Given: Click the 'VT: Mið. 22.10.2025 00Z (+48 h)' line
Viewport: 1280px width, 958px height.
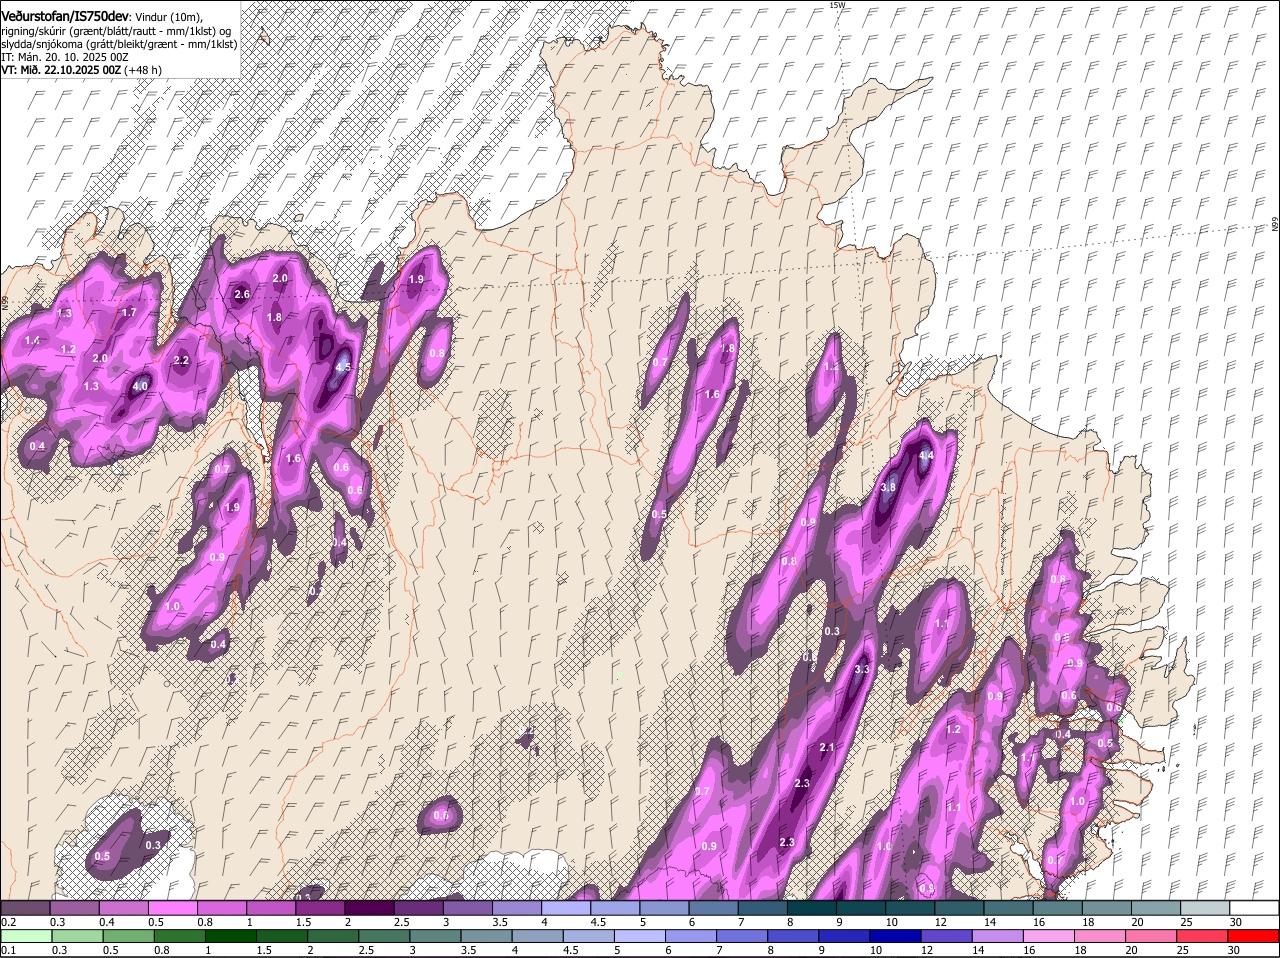Looking at the screenshot, I should [81, 71].
